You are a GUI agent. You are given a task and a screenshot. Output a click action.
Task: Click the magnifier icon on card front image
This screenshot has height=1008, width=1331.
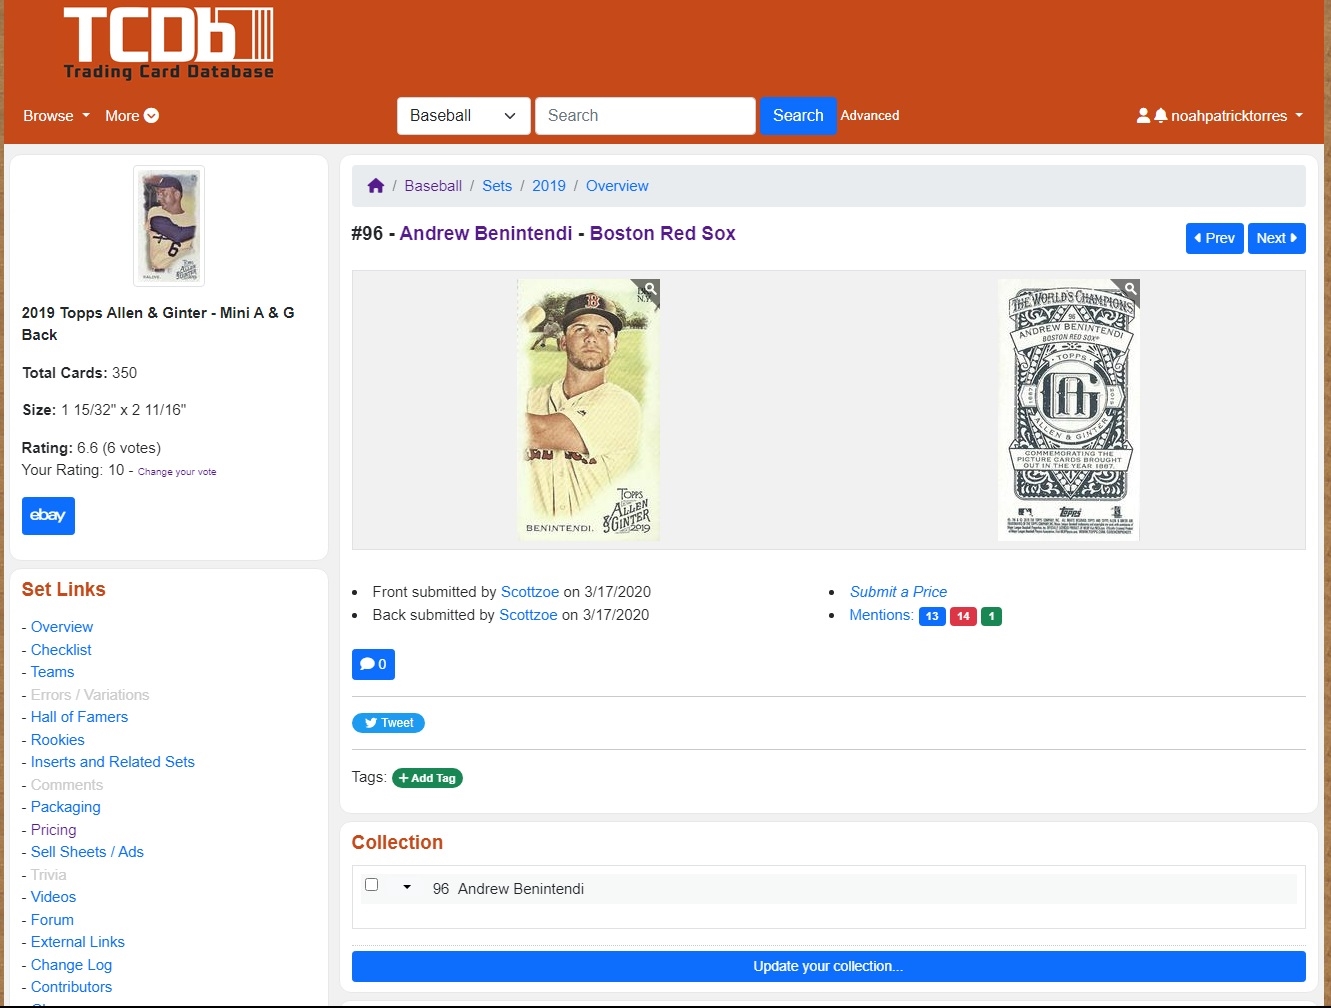(650, 289)
